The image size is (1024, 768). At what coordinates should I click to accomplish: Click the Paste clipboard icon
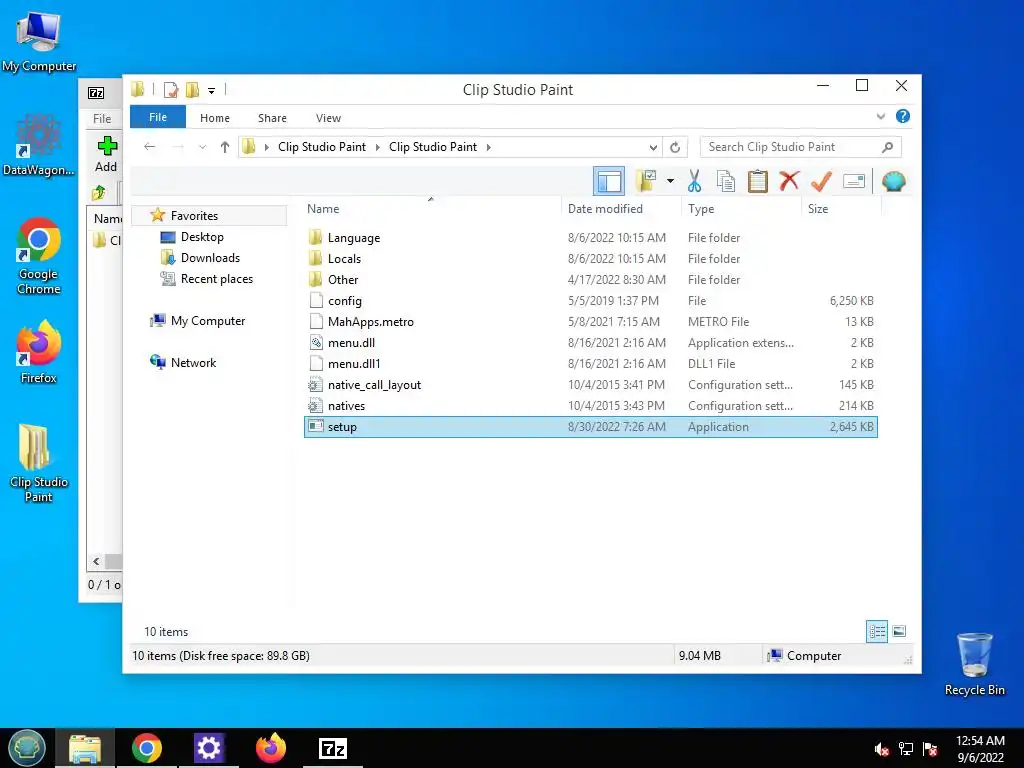(x=758, y=181)
